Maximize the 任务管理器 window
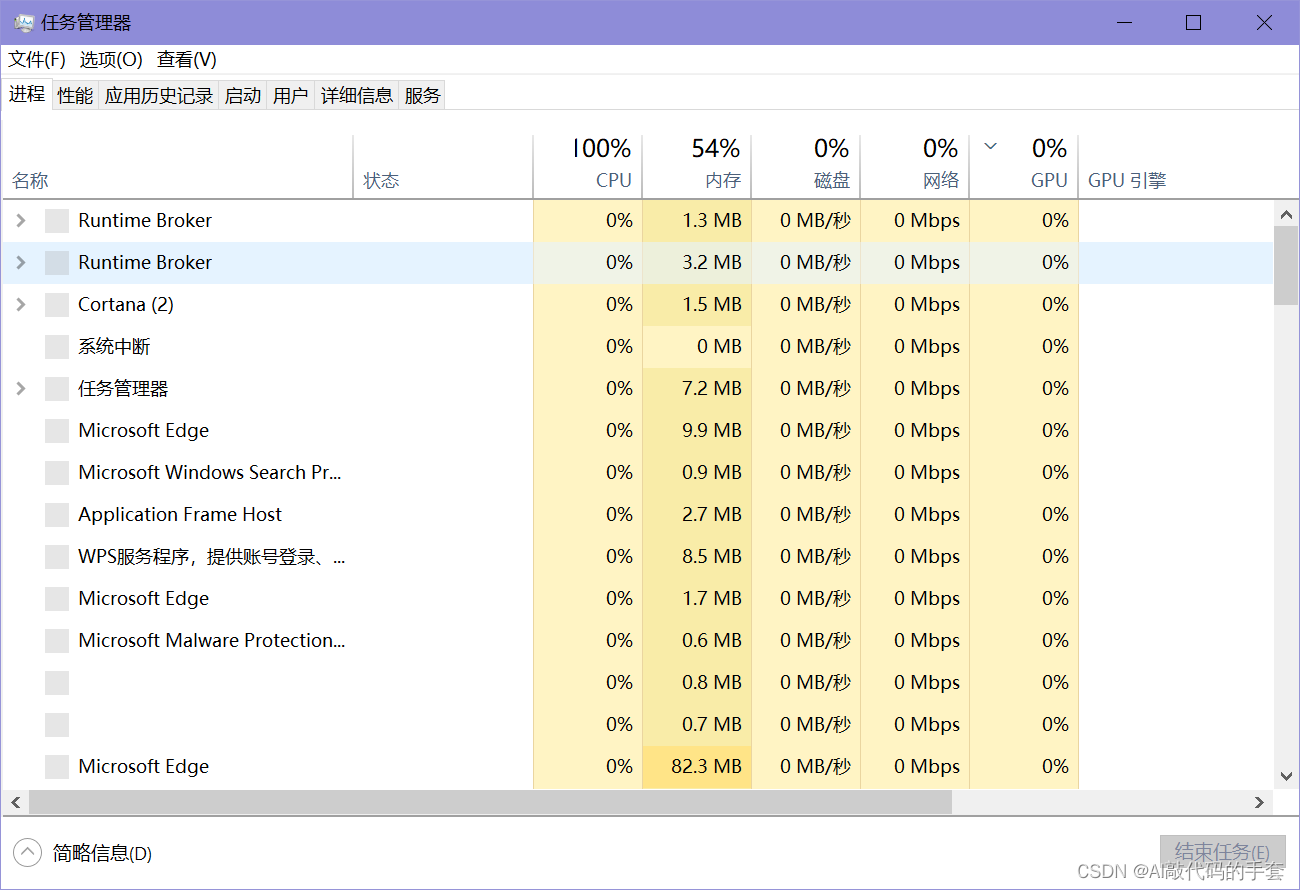This screenshot has width=1300, height=890. coord(1193,23)
